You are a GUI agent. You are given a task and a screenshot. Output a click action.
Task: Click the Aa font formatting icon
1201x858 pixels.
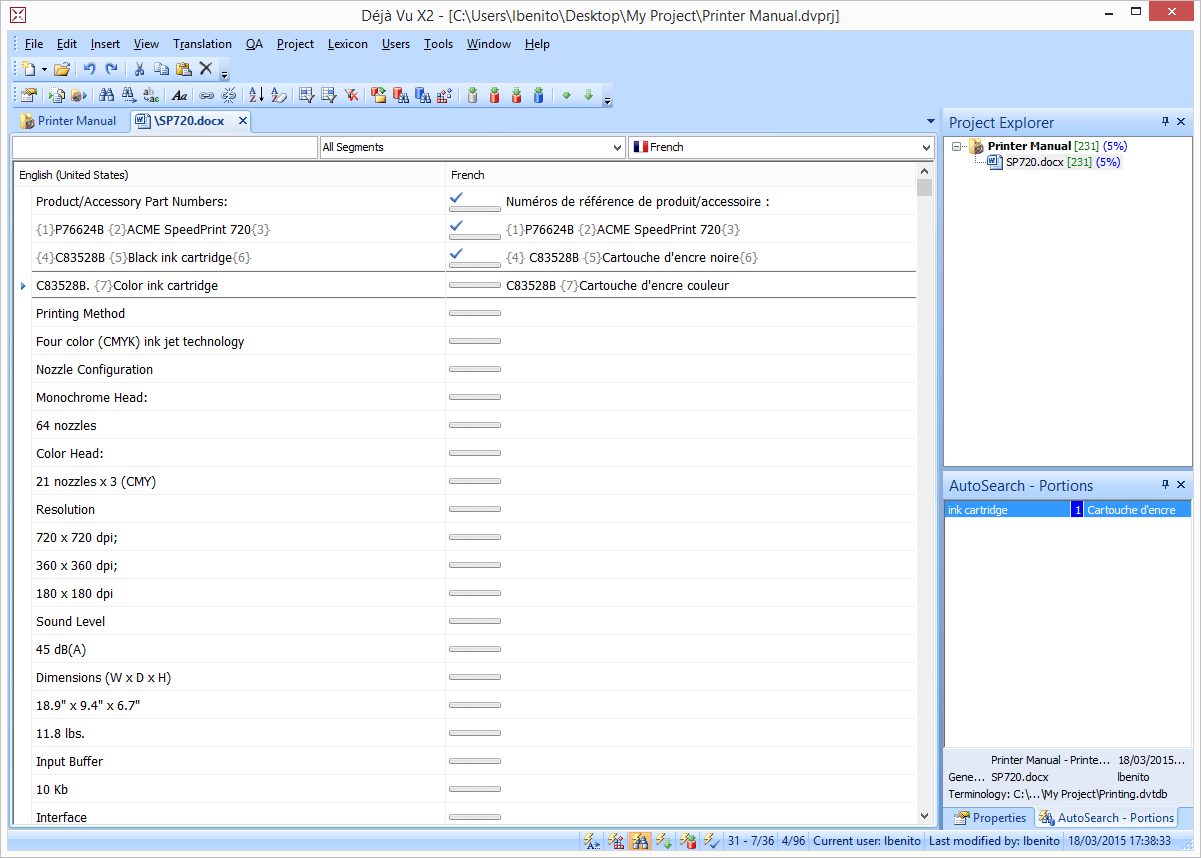pyautogui.click(x=179, y=96)
